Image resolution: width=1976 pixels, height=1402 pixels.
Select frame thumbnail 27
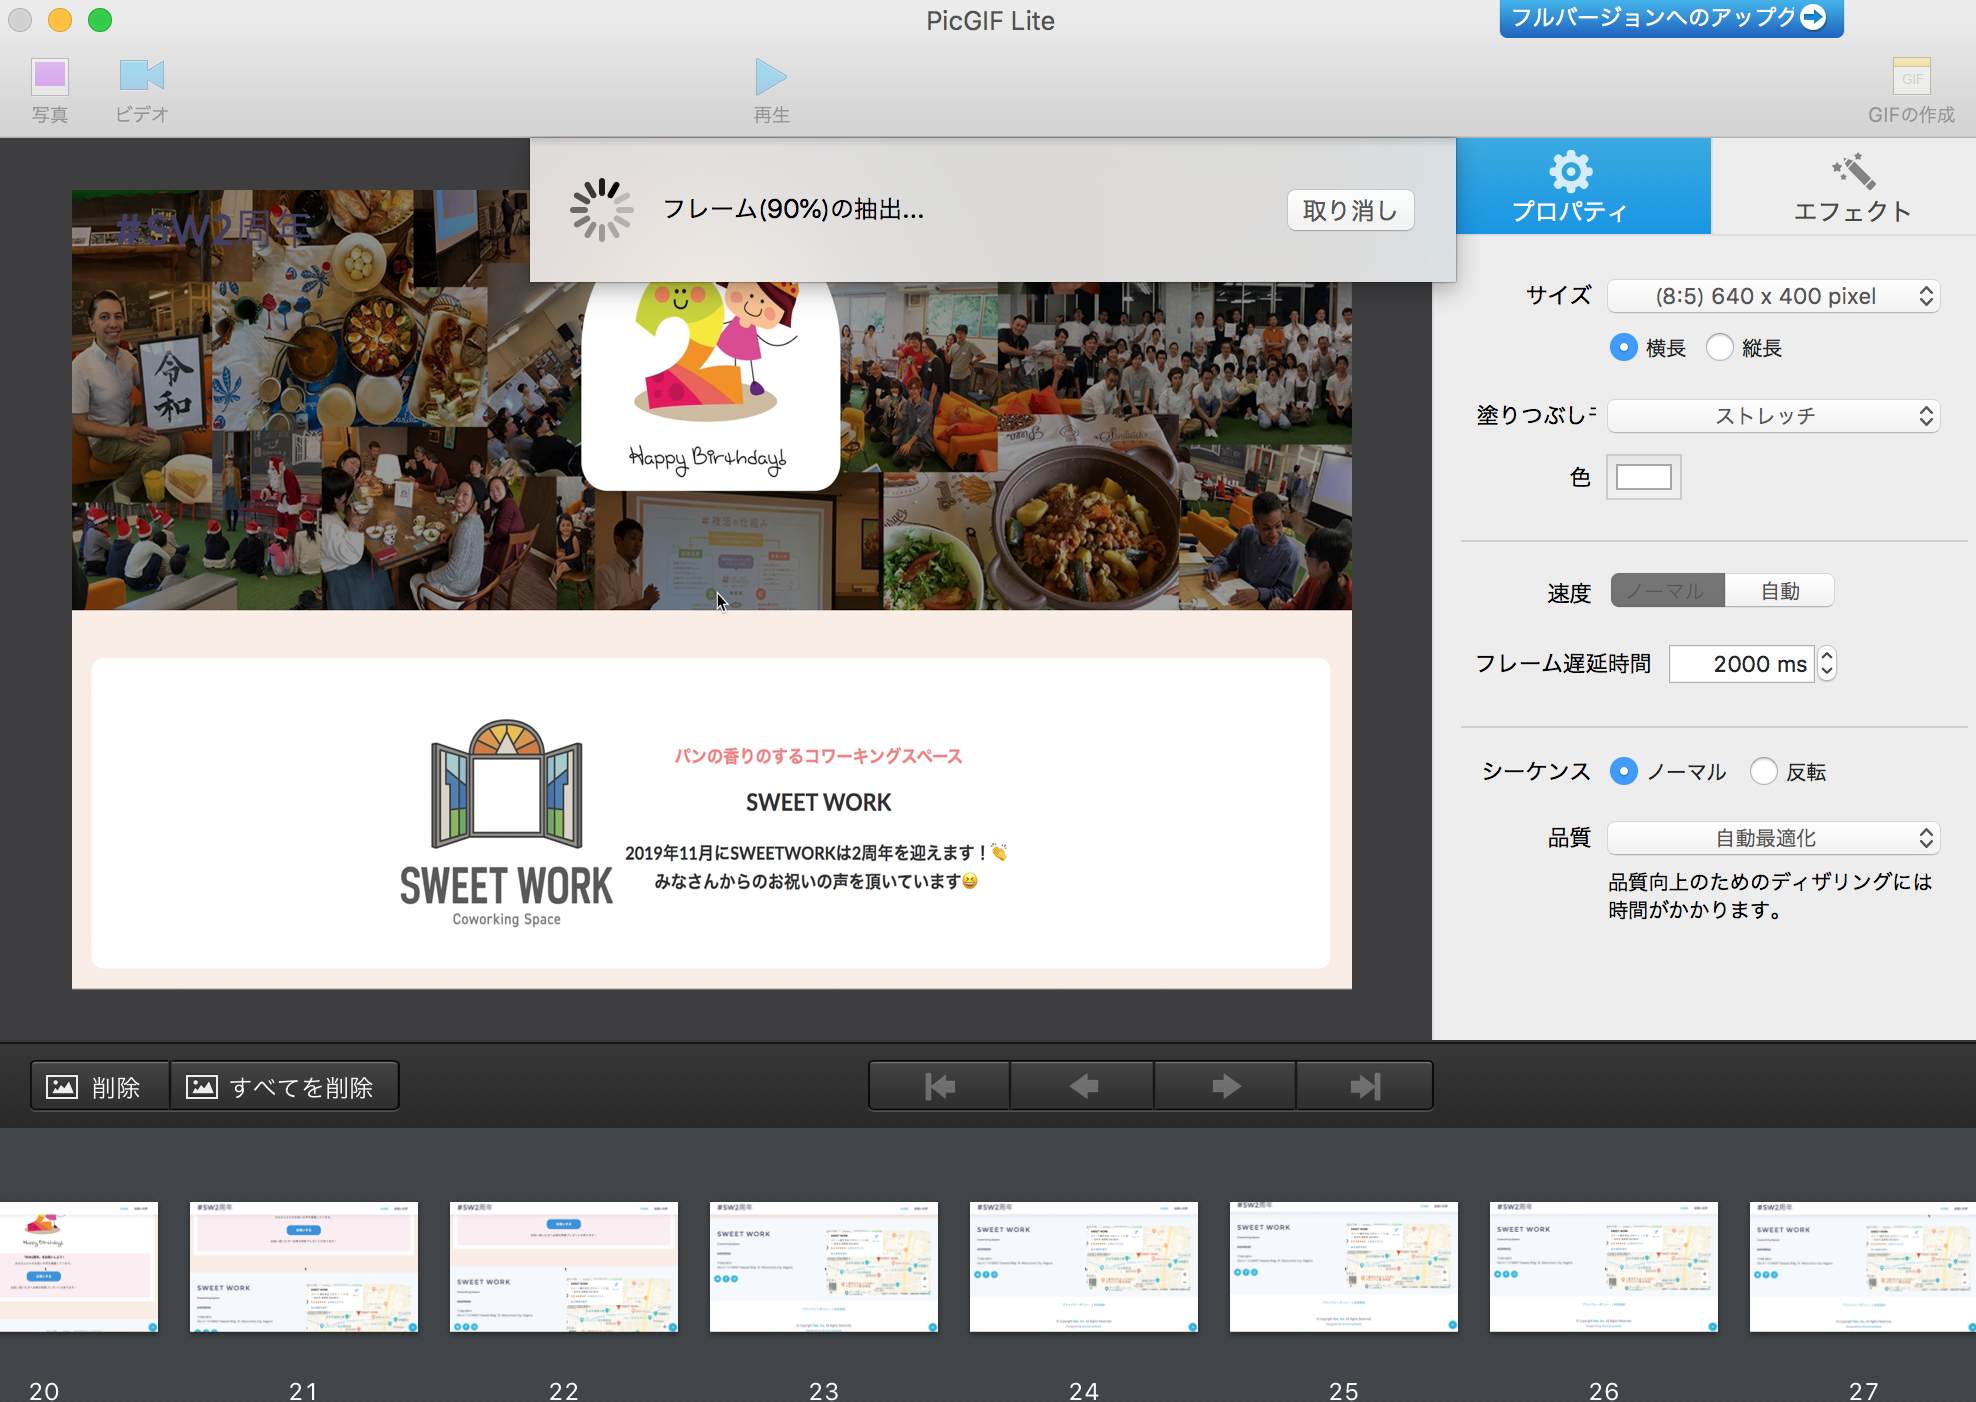point(1863,1267)
